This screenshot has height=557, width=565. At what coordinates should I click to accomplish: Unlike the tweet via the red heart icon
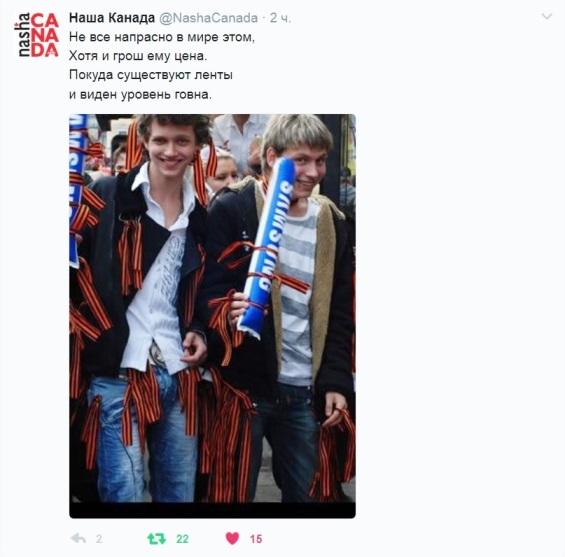point(232,538)
